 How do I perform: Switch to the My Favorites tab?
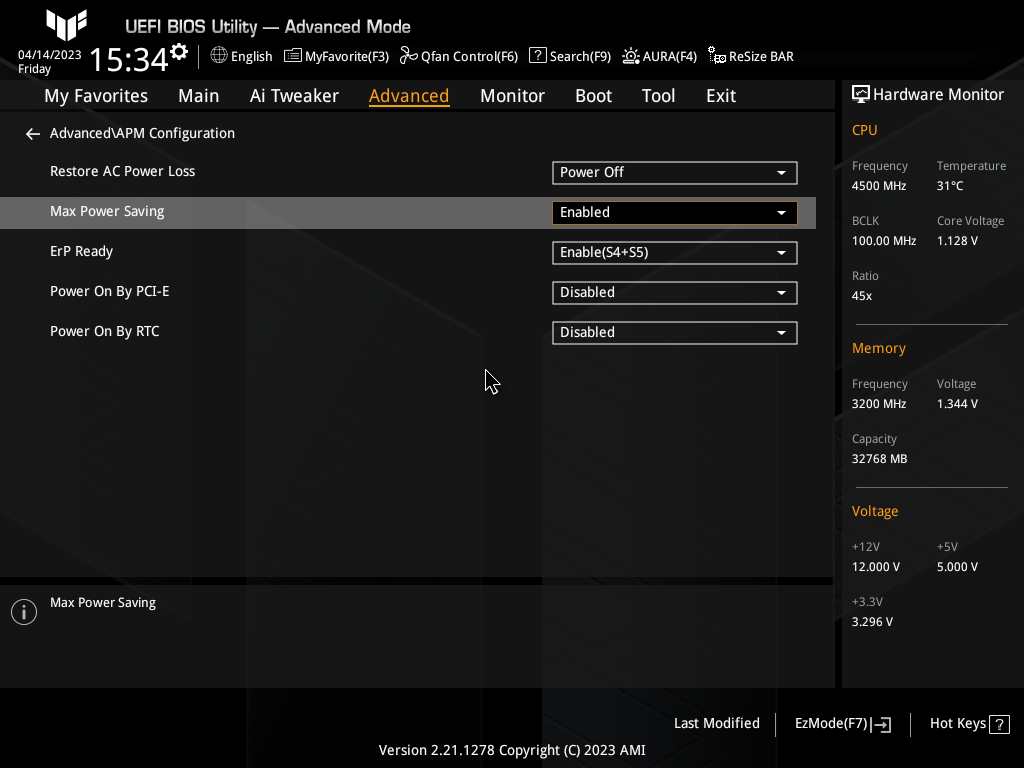point(96,96)
